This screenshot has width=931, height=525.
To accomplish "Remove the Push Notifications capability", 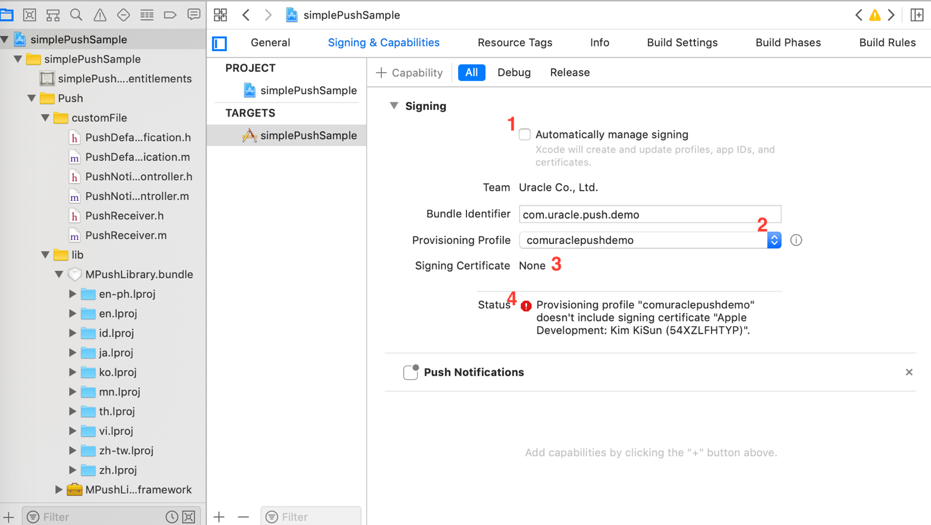I will point(909,372).
